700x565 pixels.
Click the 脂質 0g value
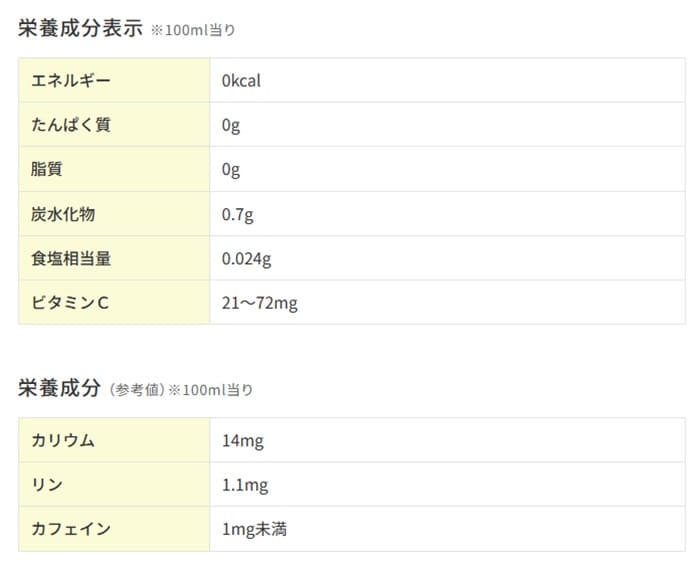(x=231, y=169)
